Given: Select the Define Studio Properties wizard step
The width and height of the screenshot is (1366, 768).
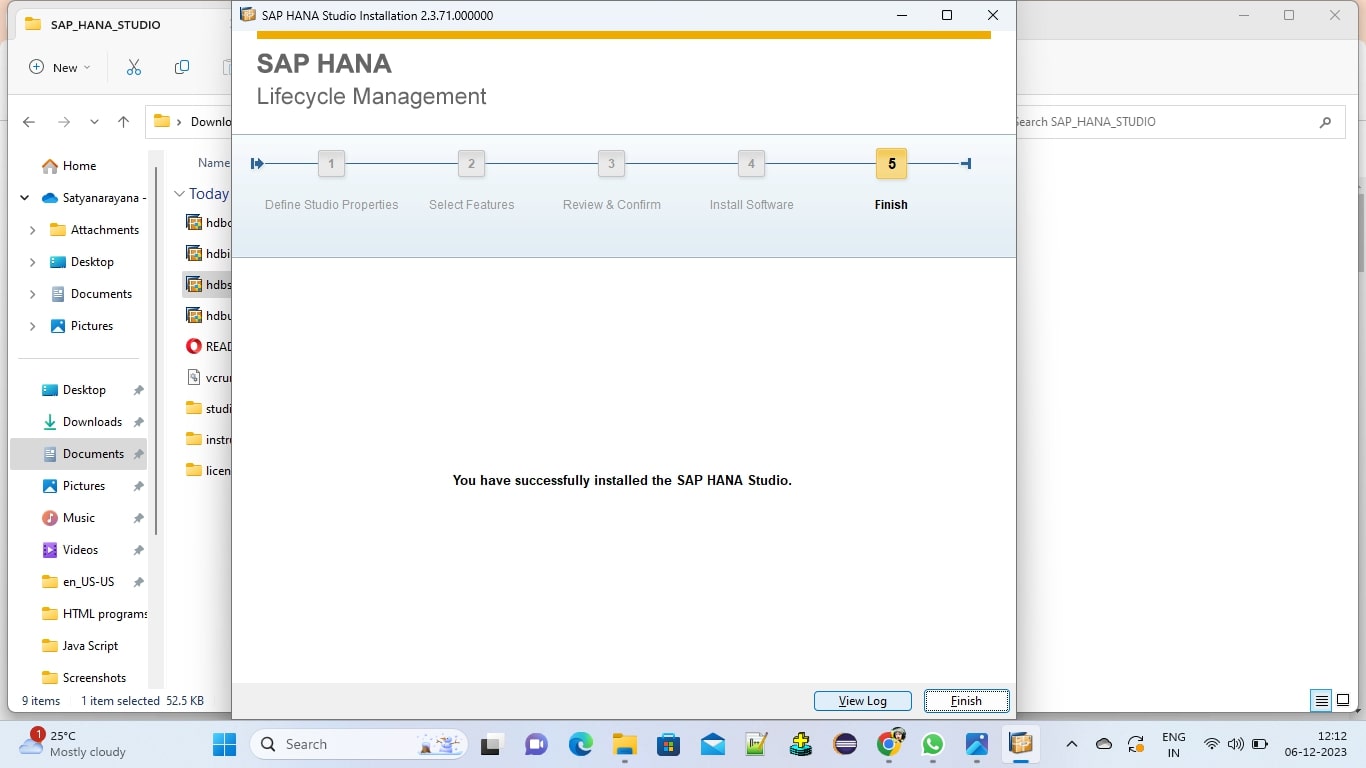Looking at the screenshot, I should click(x=331, y=163).
